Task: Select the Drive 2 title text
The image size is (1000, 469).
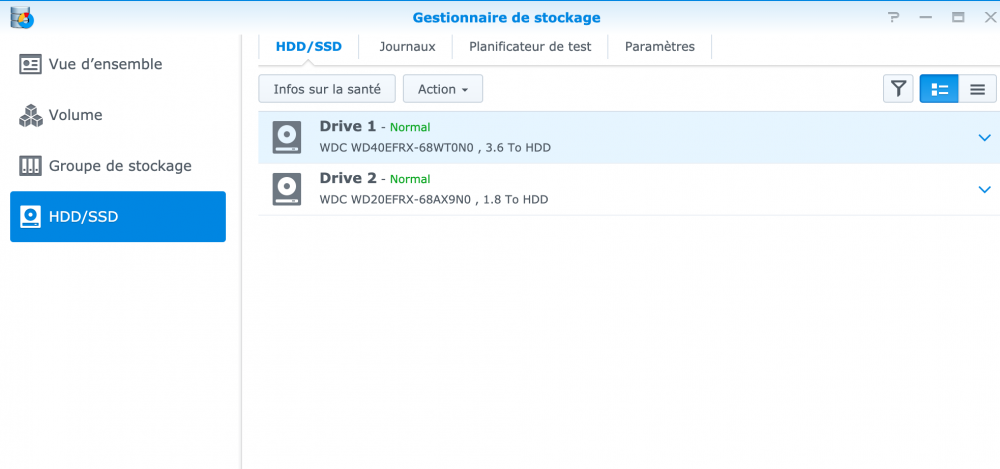Action: click(348, 178)
